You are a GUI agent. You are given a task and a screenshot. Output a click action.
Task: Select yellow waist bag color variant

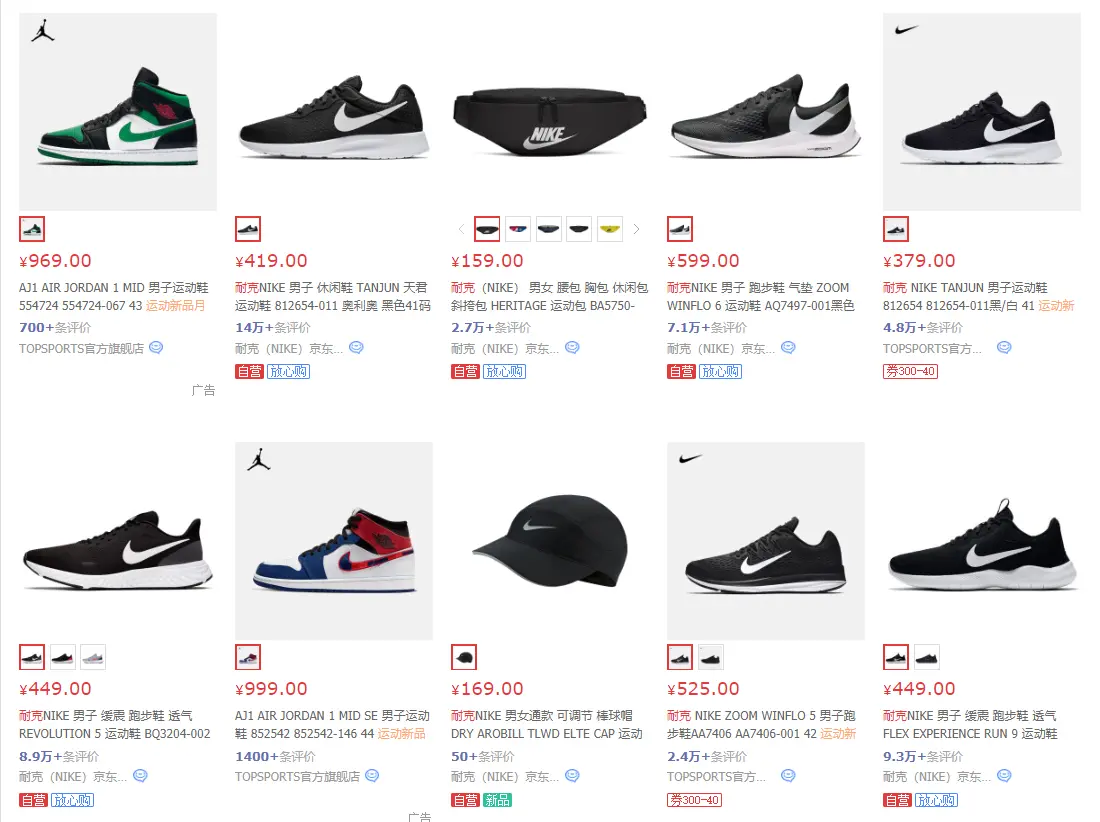click(610, 229)
